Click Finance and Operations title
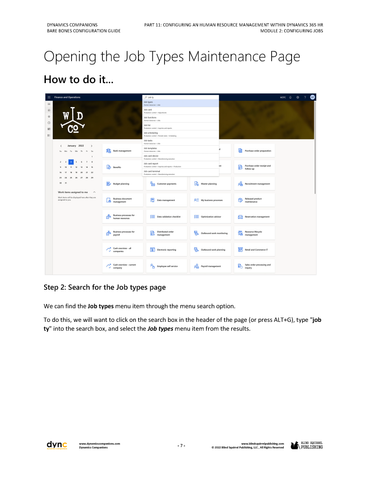This screenshot has height=480, width=370. click(x=67, y=97)
